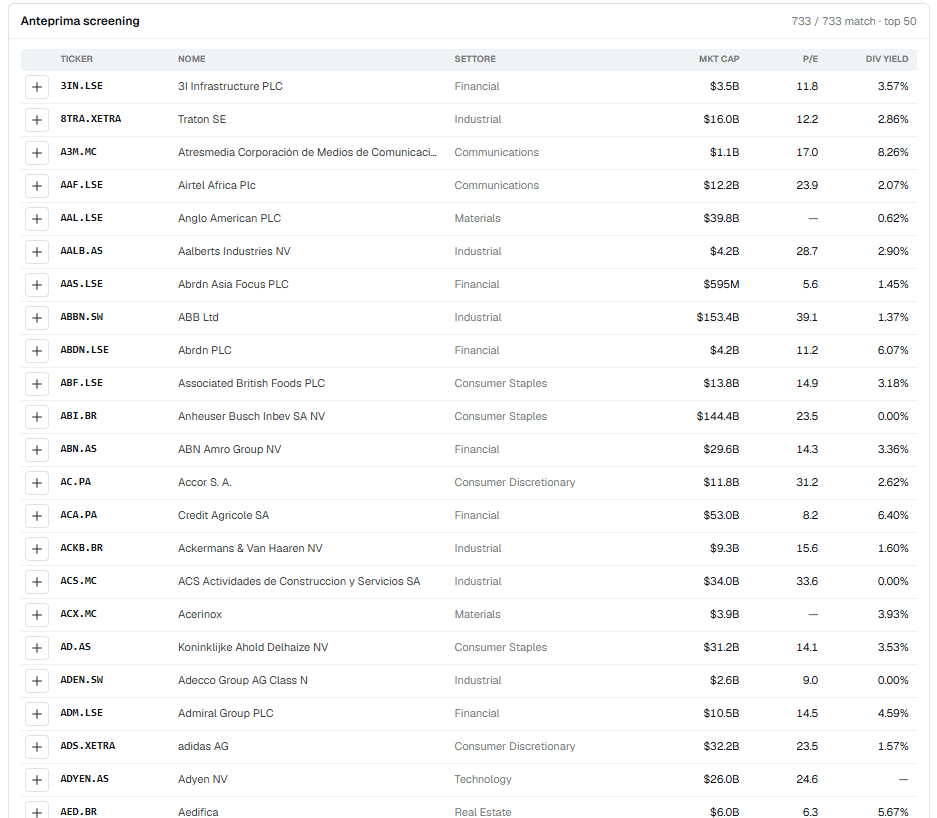Add Credit Agricole SA using plus icon
The height and width of the screenshot is (818, 937).
click(36, 516)
